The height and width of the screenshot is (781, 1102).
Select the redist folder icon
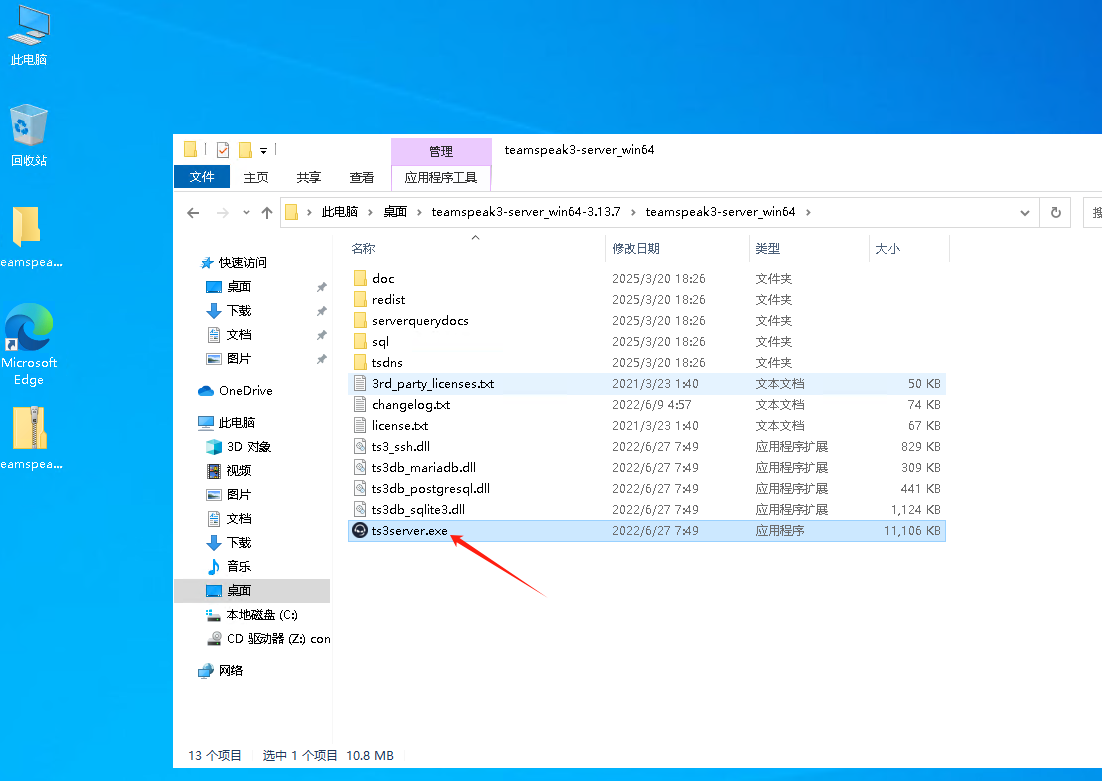[x=360, y=299]
